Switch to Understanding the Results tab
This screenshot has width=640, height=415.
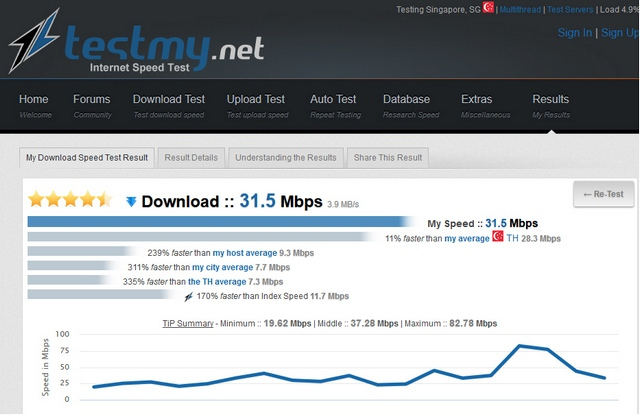(x=286, y=158)
